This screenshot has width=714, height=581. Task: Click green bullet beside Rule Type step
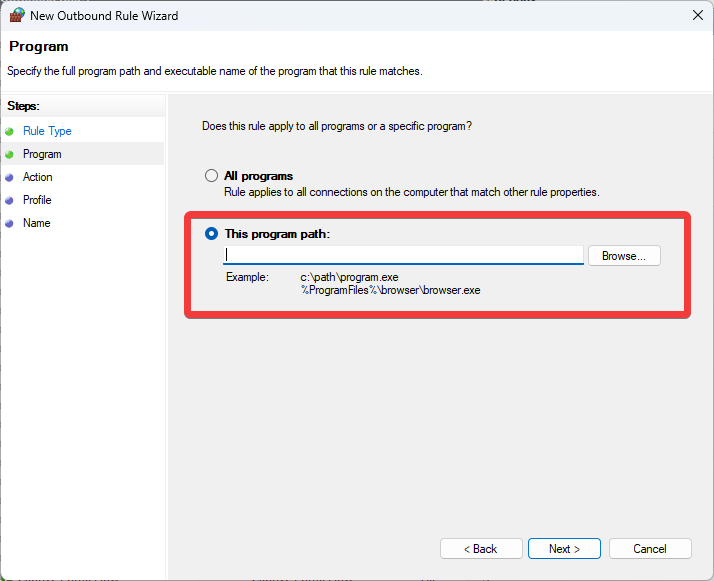click(10, 131)
